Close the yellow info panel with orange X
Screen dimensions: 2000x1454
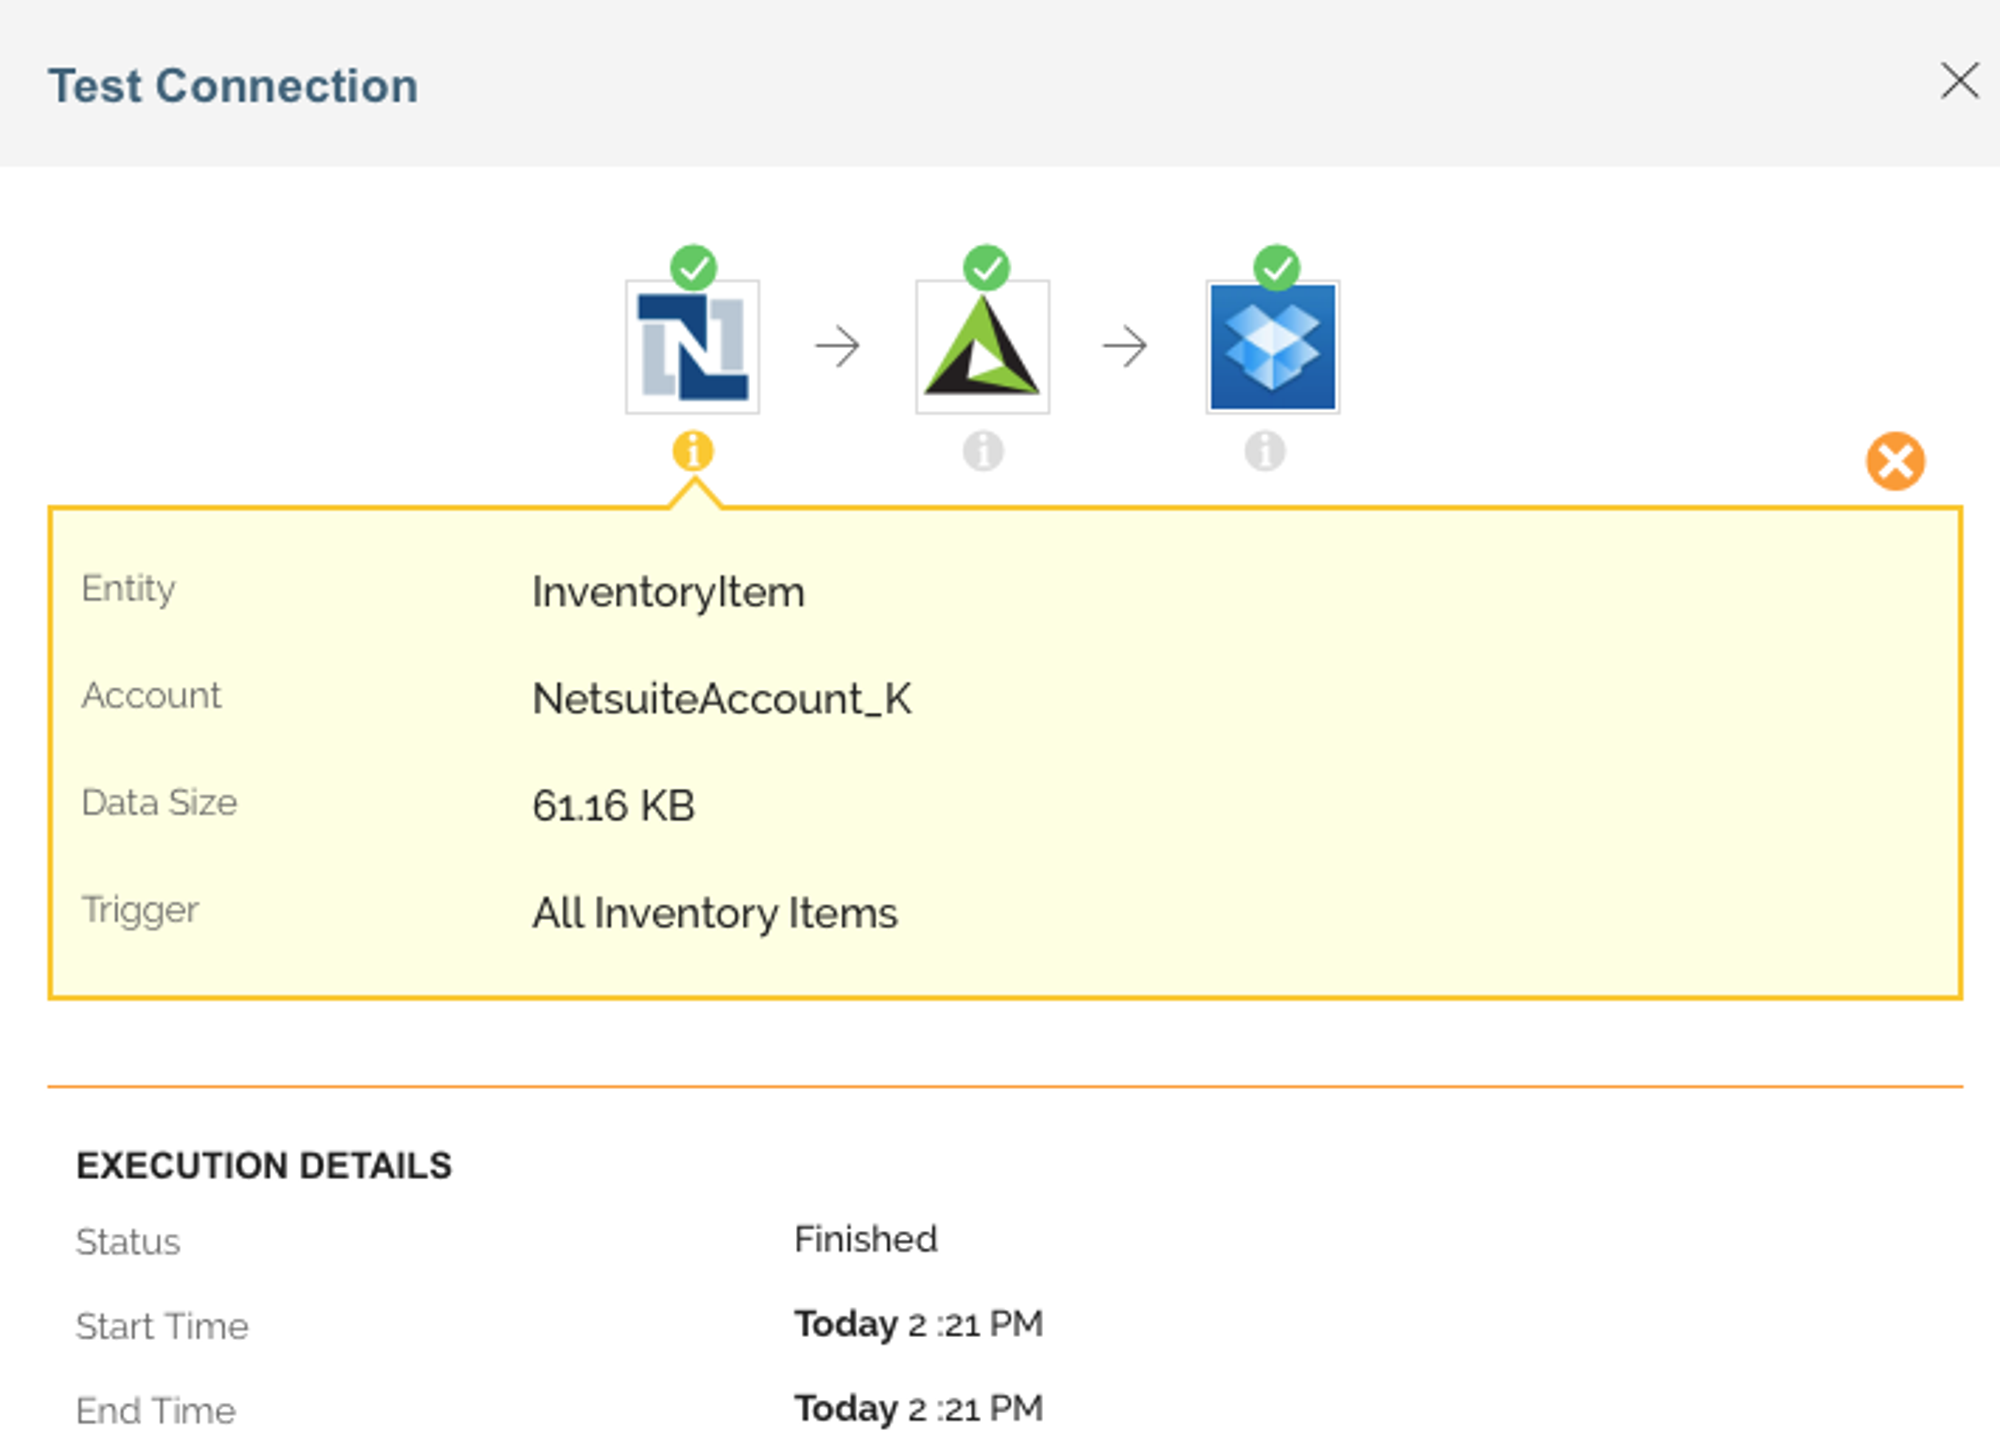coord(1895,461)
